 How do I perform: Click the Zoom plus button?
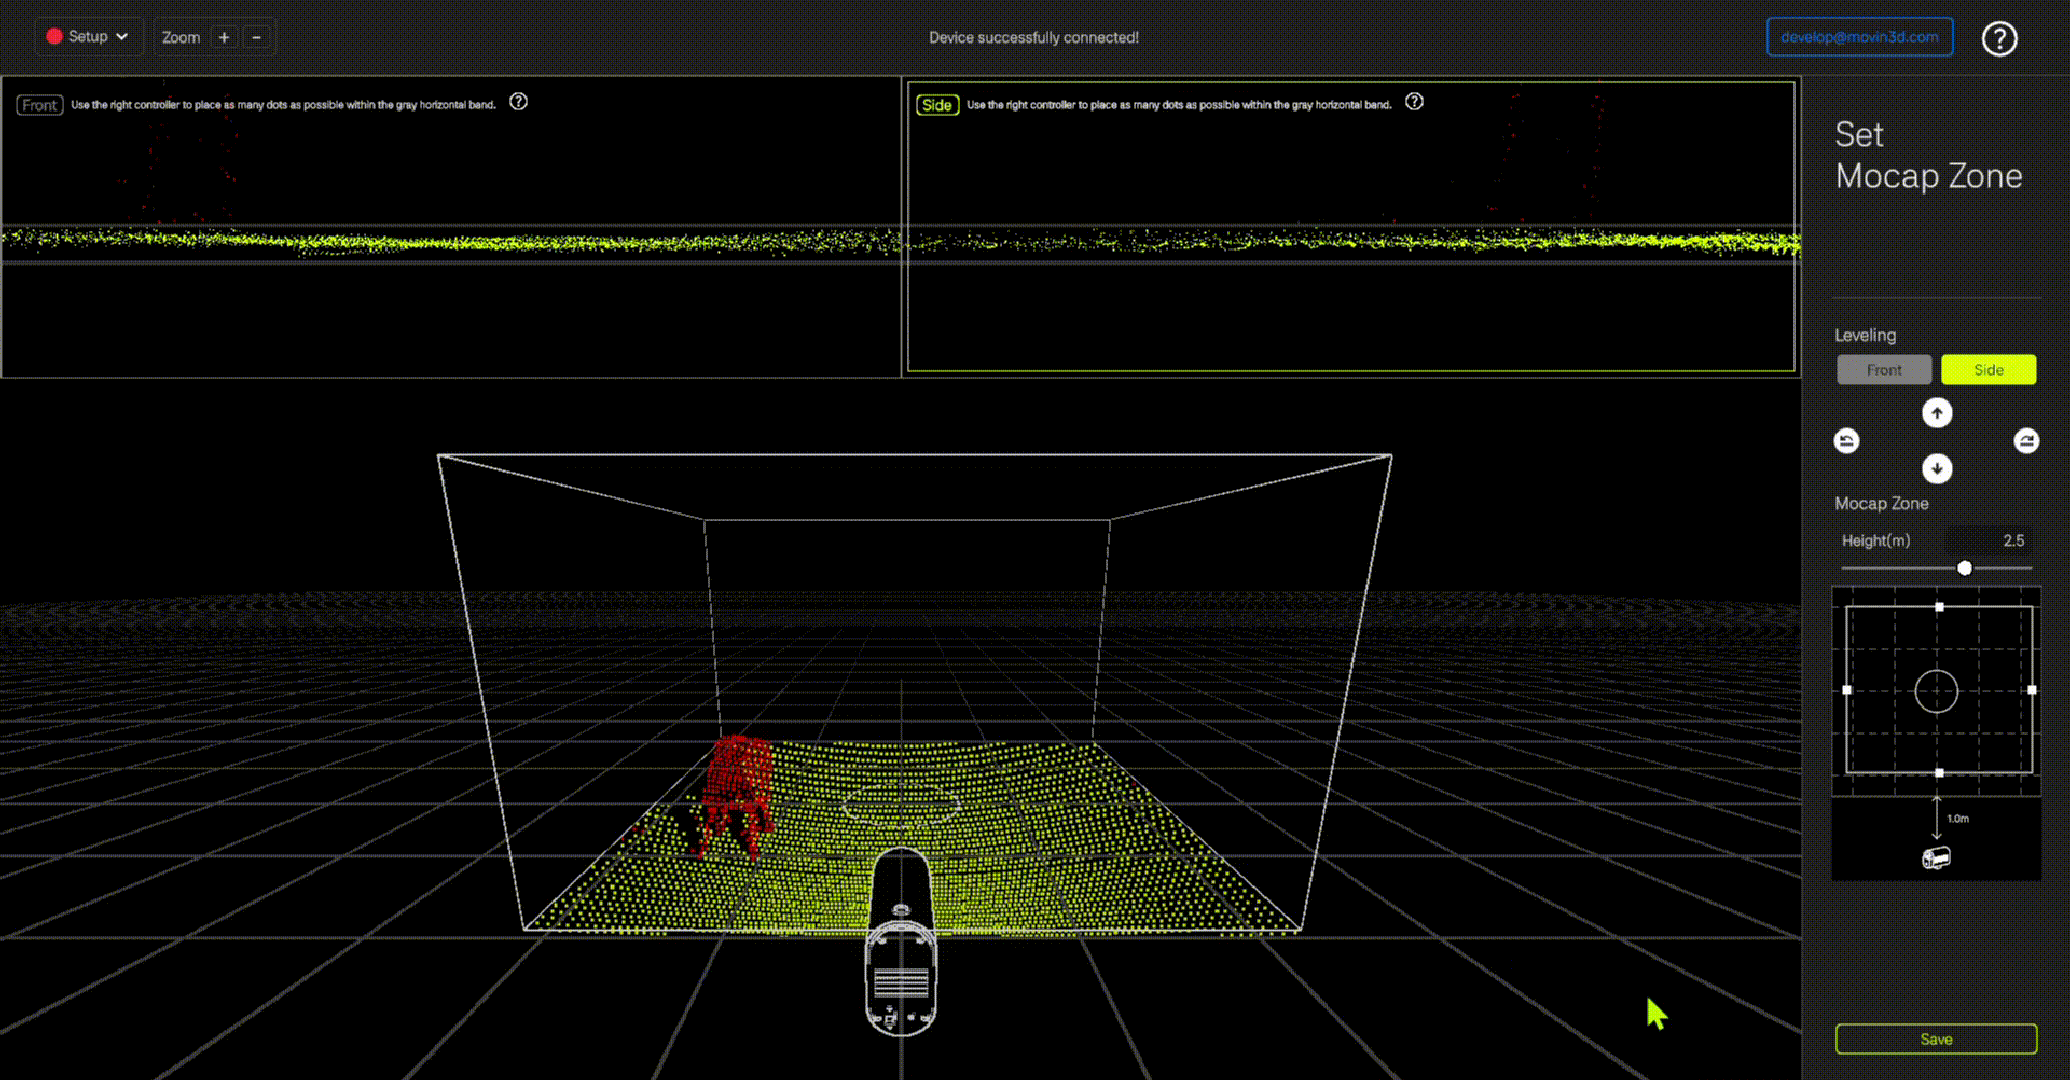224,37
